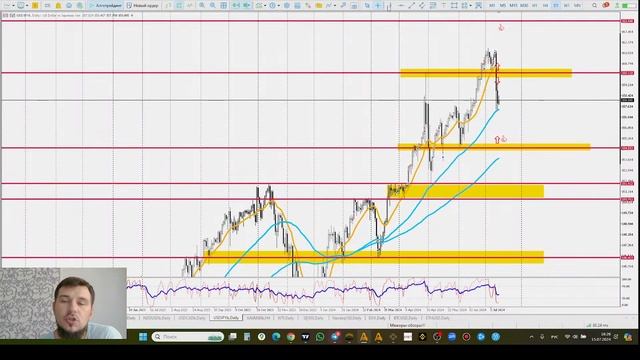Image resolution: width=640 pixels, height=360 pixels.
Task: Toggle chart shift from right border
Action: (x=247, y=6)
